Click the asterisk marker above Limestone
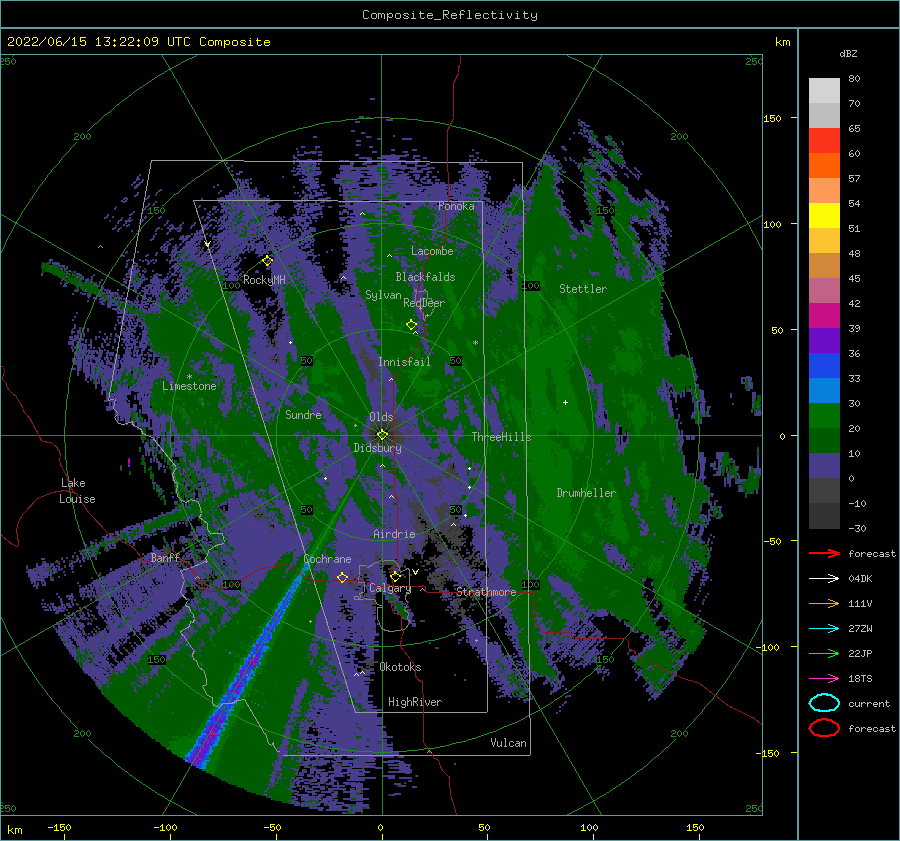 [x=189, y=377]
